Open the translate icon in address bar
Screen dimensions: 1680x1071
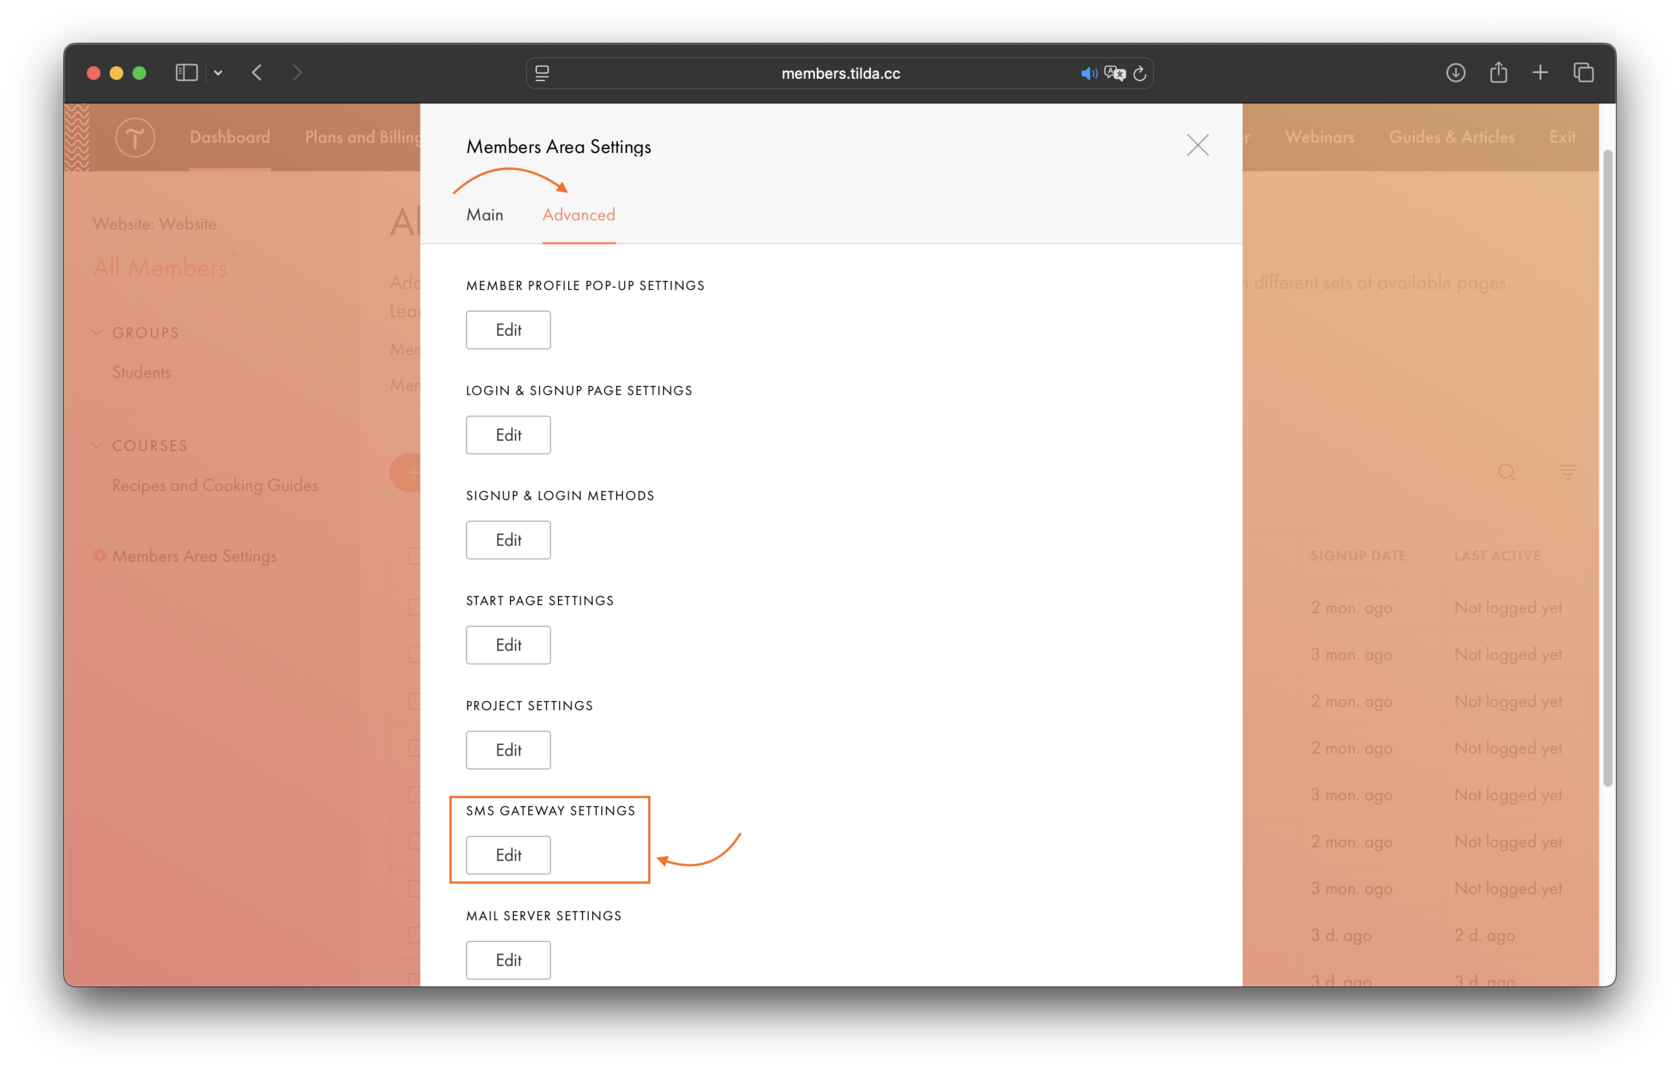(1116, 73)
